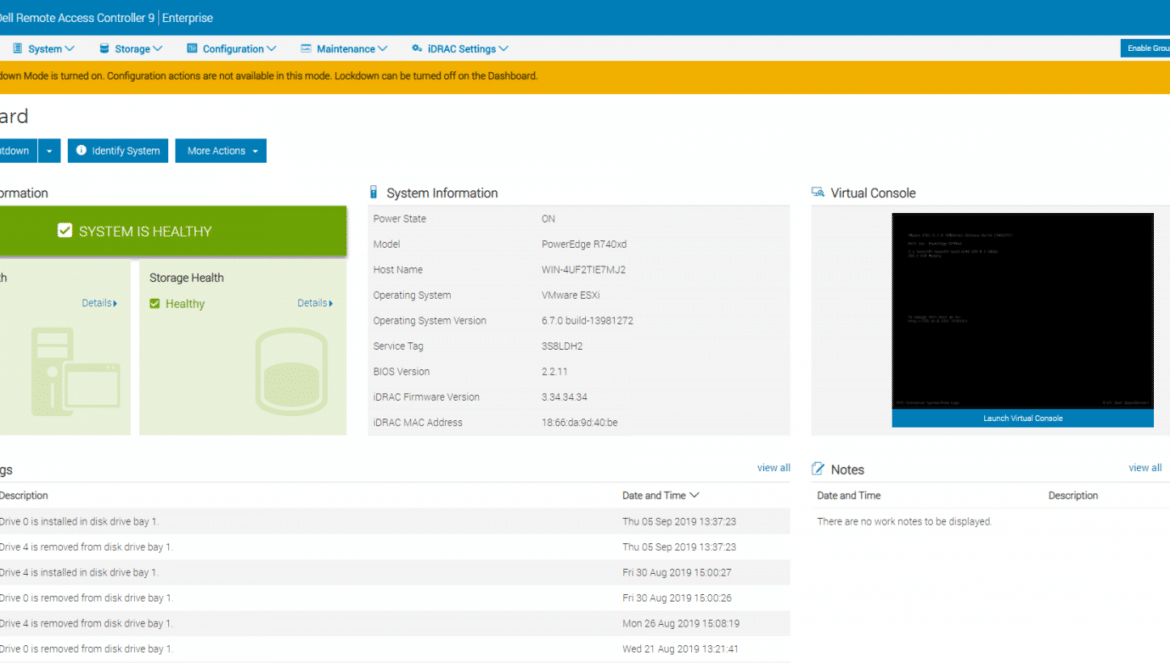Click the Virtual Console monitor icon

click(x=818, y=192)
